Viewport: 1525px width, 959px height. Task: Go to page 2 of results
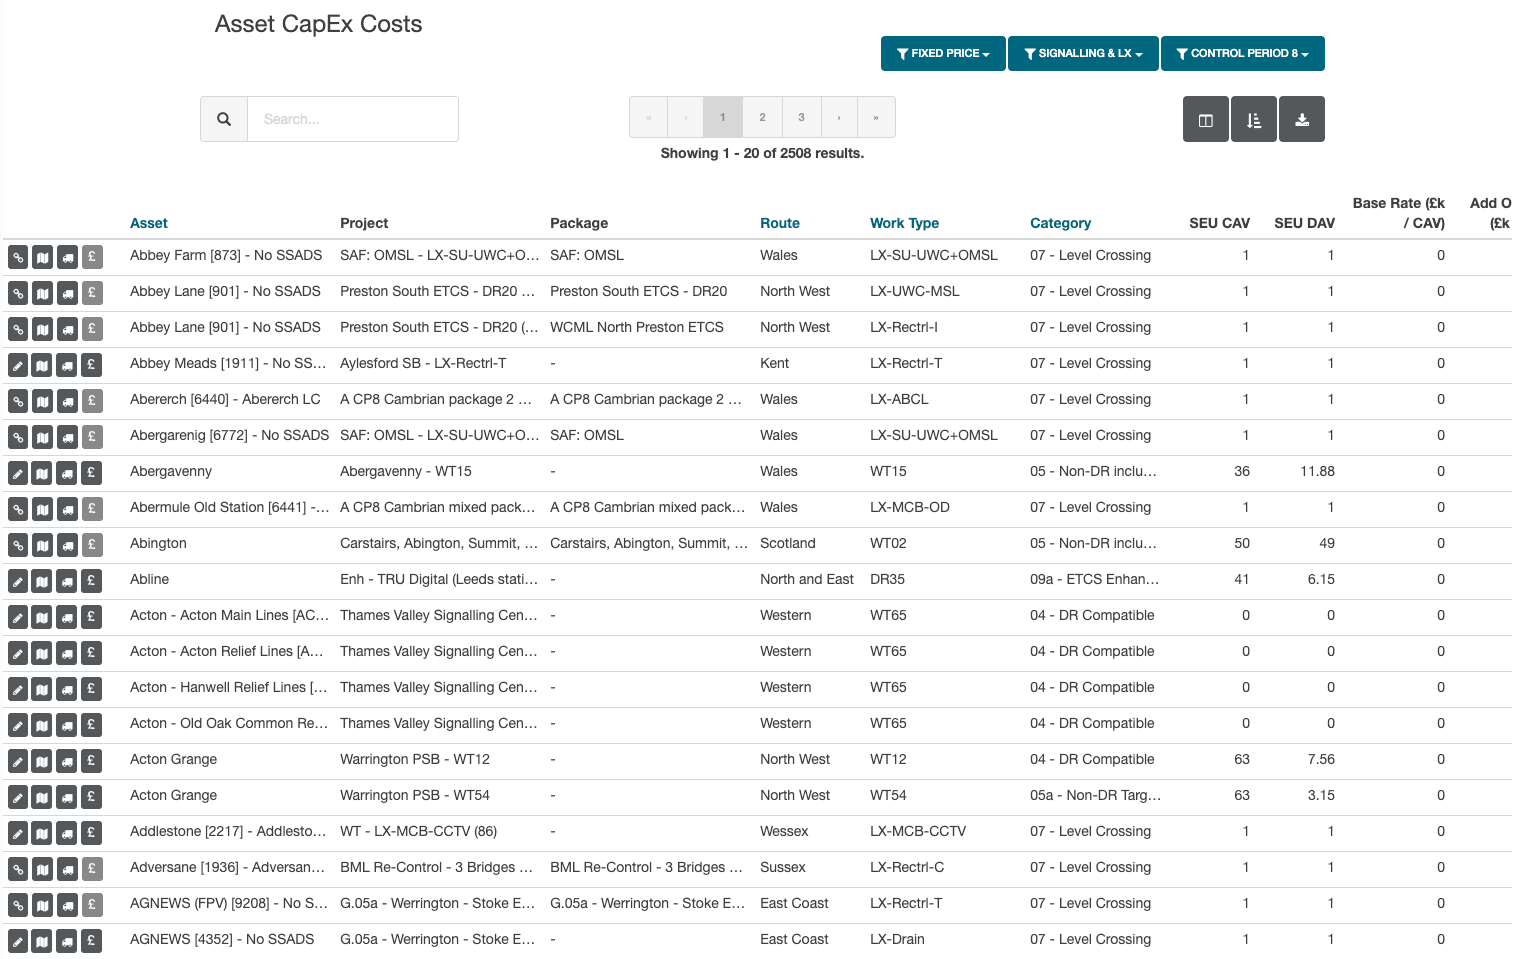(762, 117)
